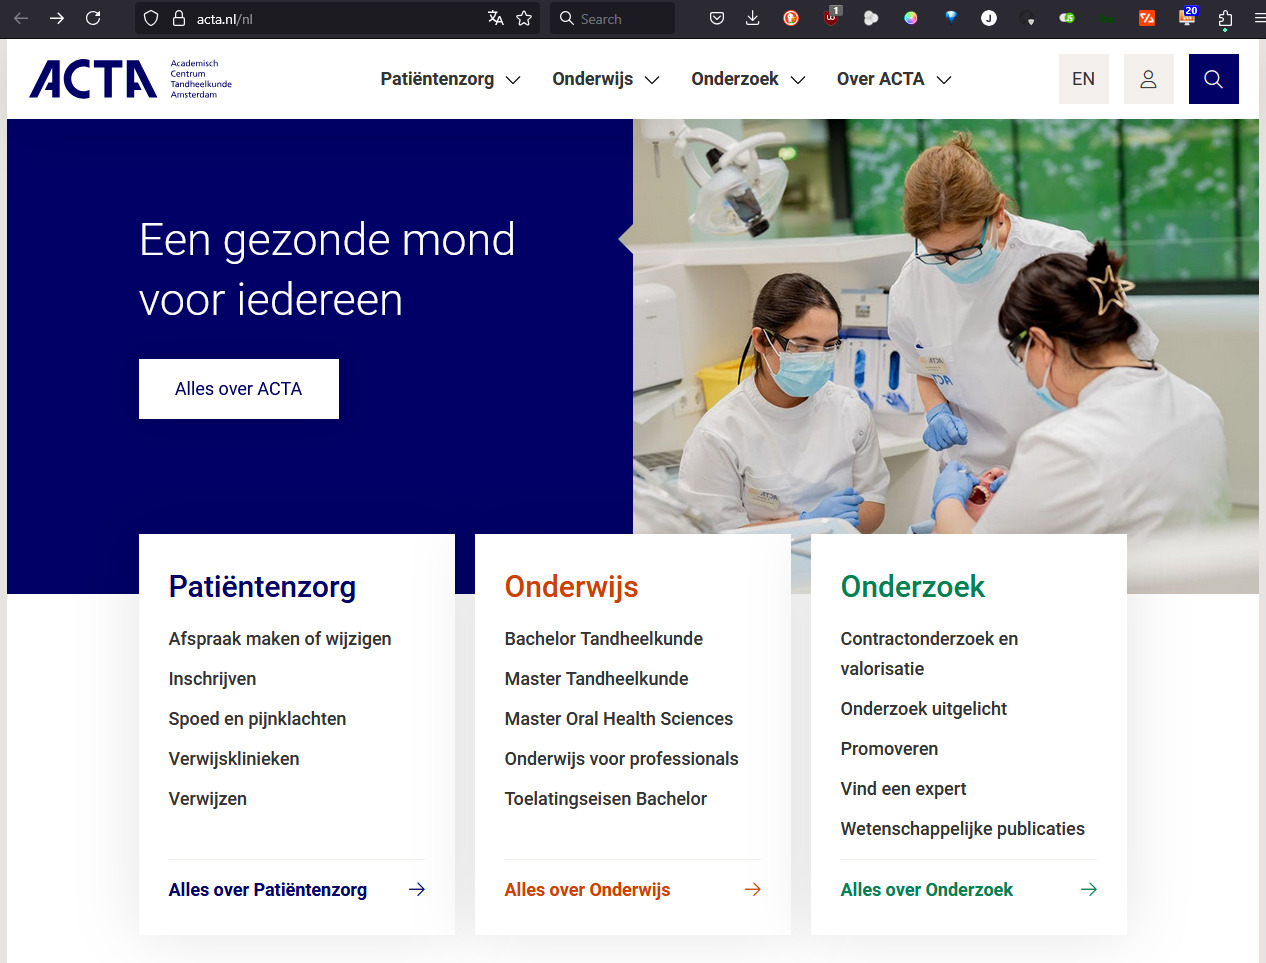Follow the Alles over Onderzoek link
Viewport: 1266px width, 963px height.
pyautogui.click(x=927, y=890)
